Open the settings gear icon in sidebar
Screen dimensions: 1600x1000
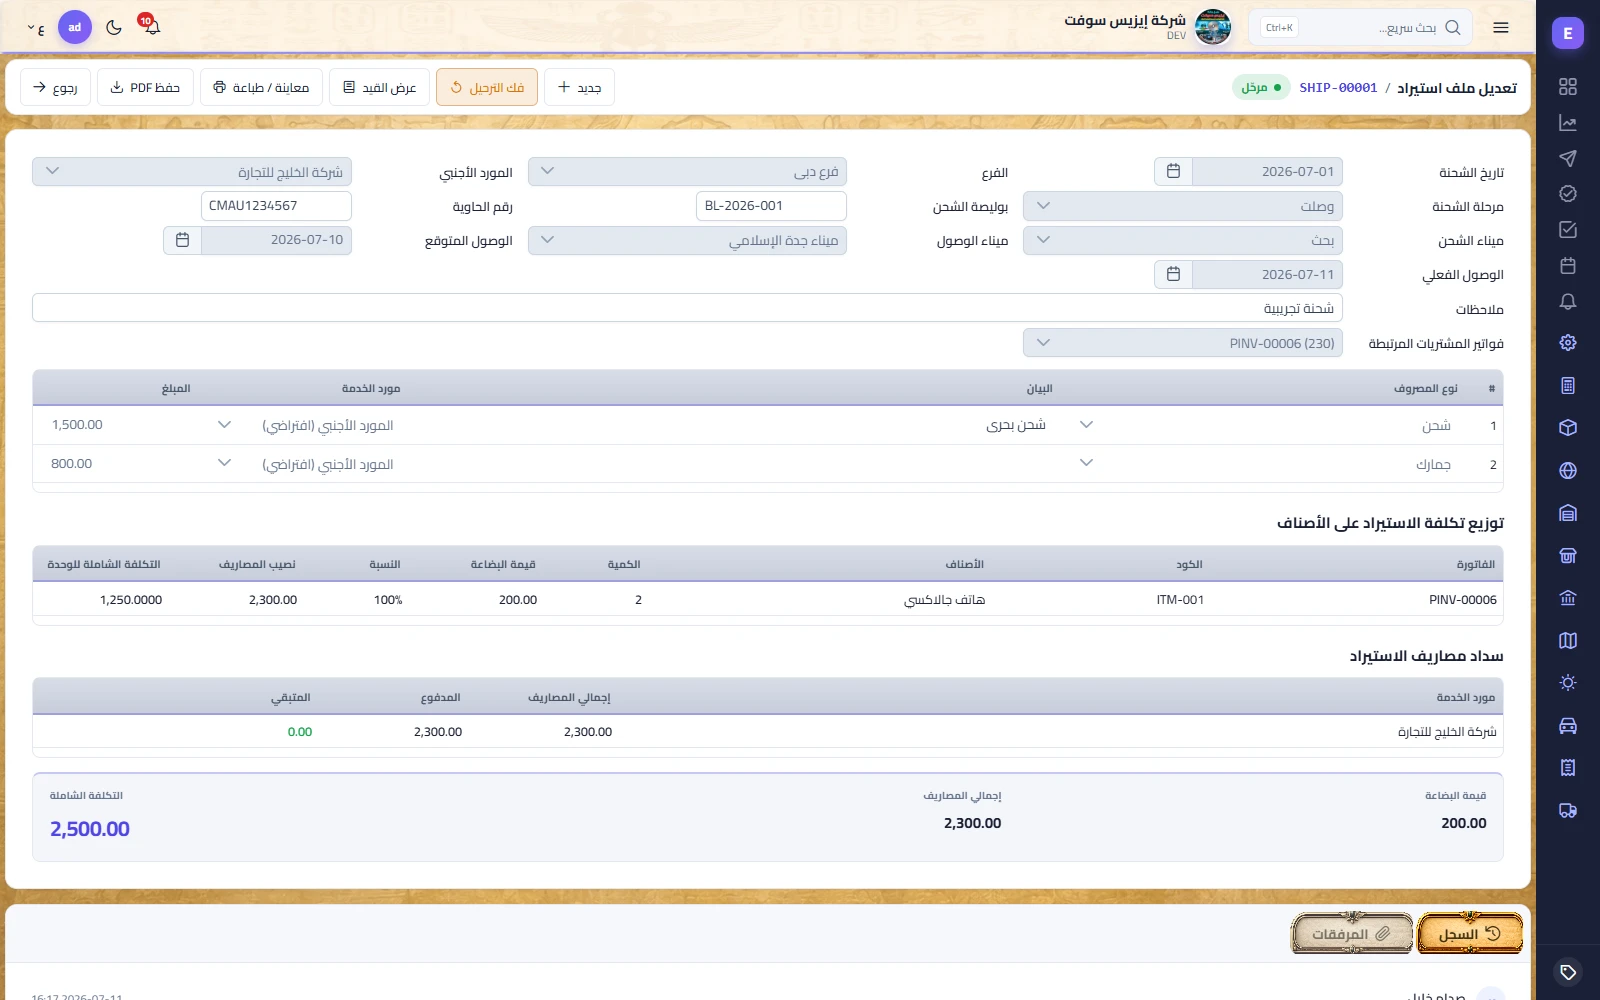coord(1568,342)
